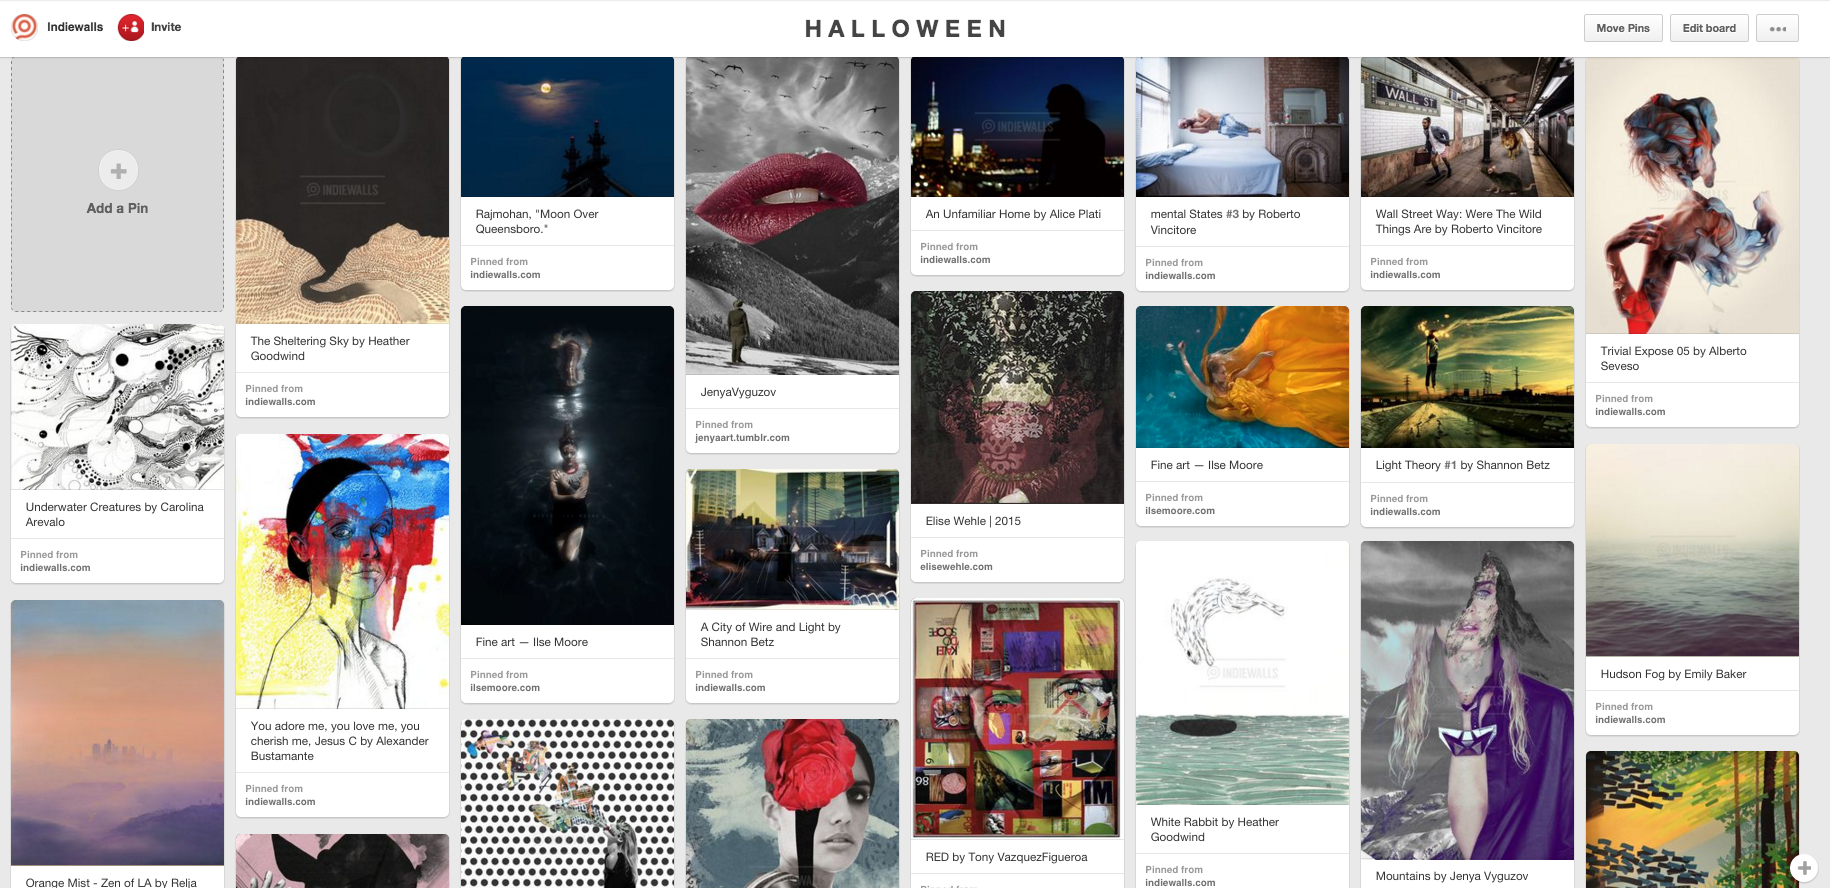The width and height of the screenshot is (1830, 888).
Task: Follow the jenyaart.tumblr.com source link
Action: click(x=742, y=438)
